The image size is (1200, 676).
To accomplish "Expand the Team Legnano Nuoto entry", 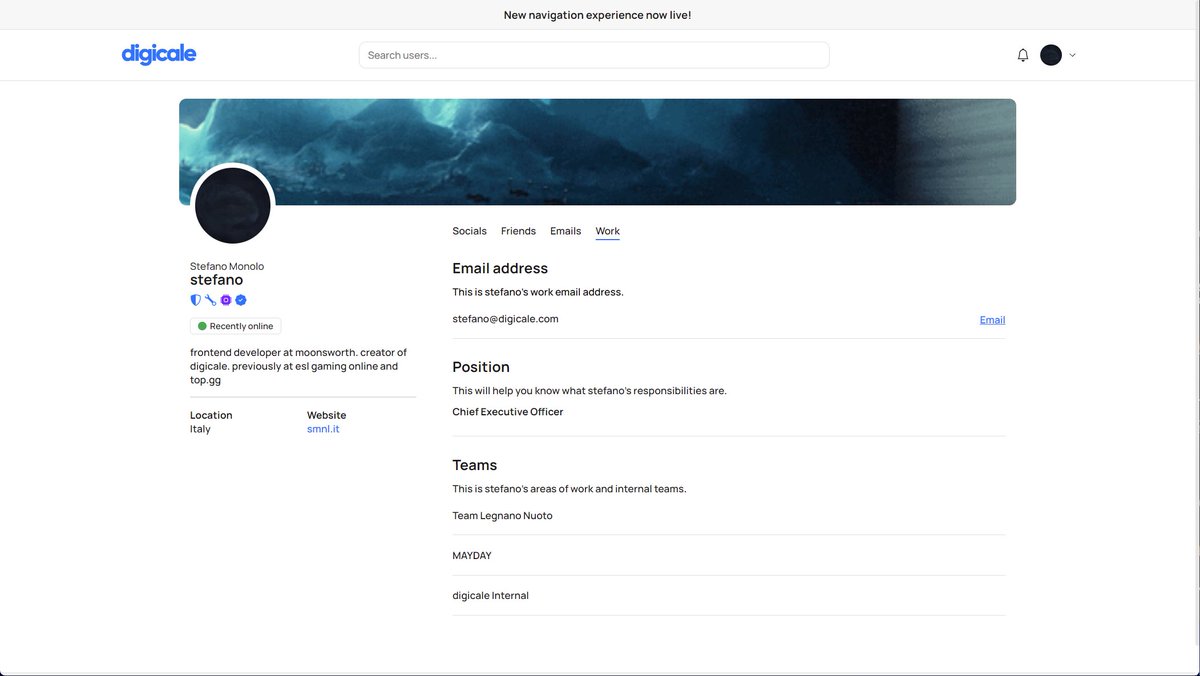I will (x=502, y=515).
